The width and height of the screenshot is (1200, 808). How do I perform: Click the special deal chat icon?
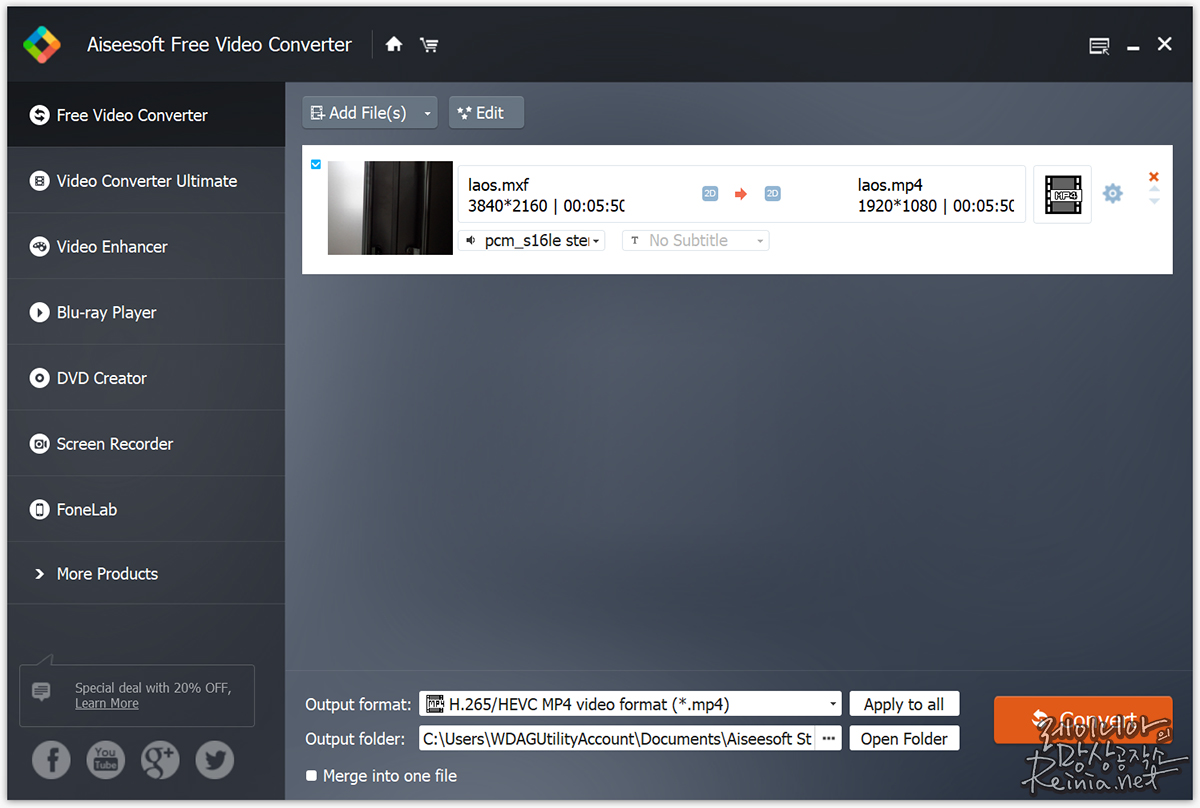[x=41, y=691]
